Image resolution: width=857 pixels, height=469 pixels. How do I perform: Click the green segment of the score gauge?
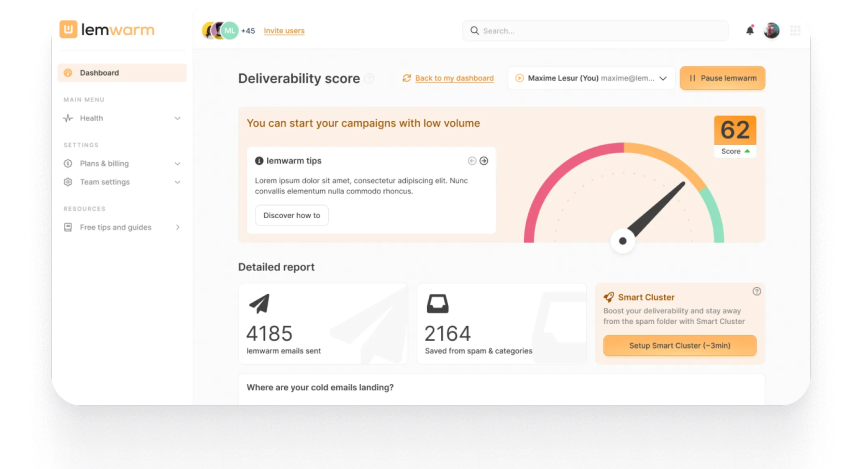(x=715, y=213)
